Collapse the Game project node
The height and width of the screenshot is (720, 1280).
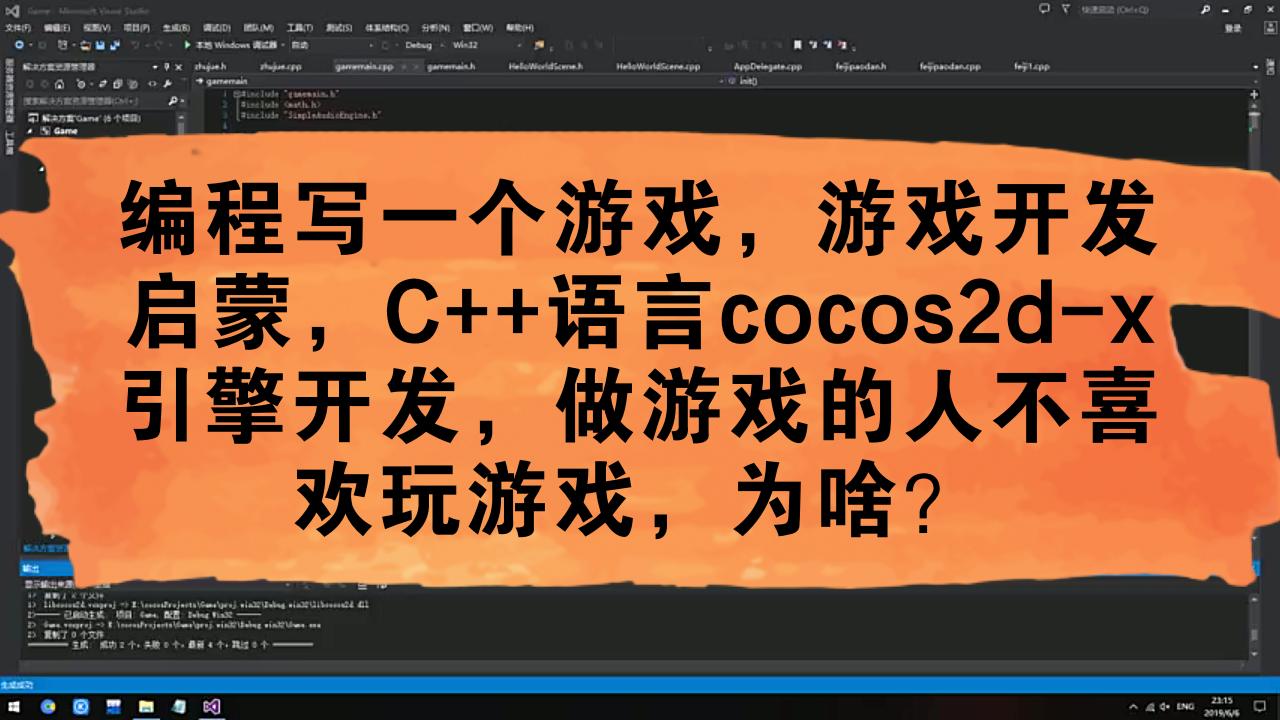click(31, 130)
